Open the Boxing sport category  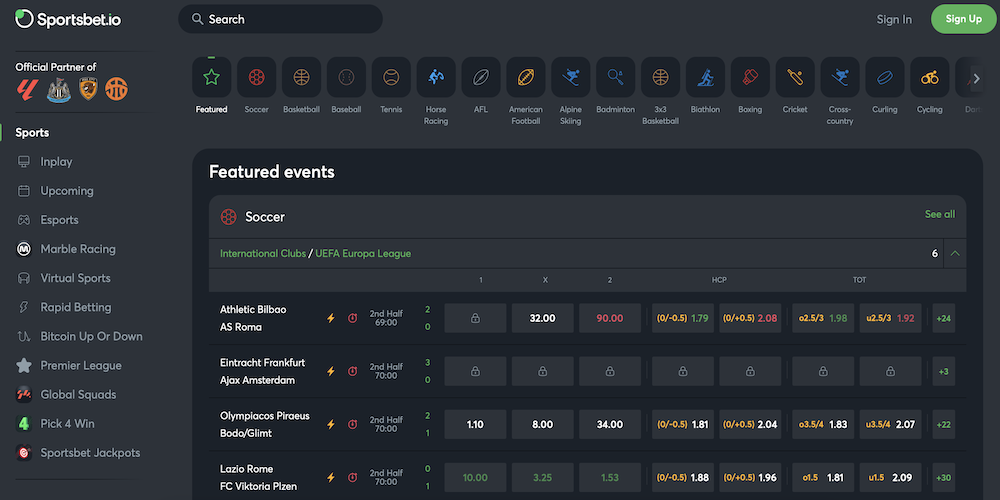point(750,77)
